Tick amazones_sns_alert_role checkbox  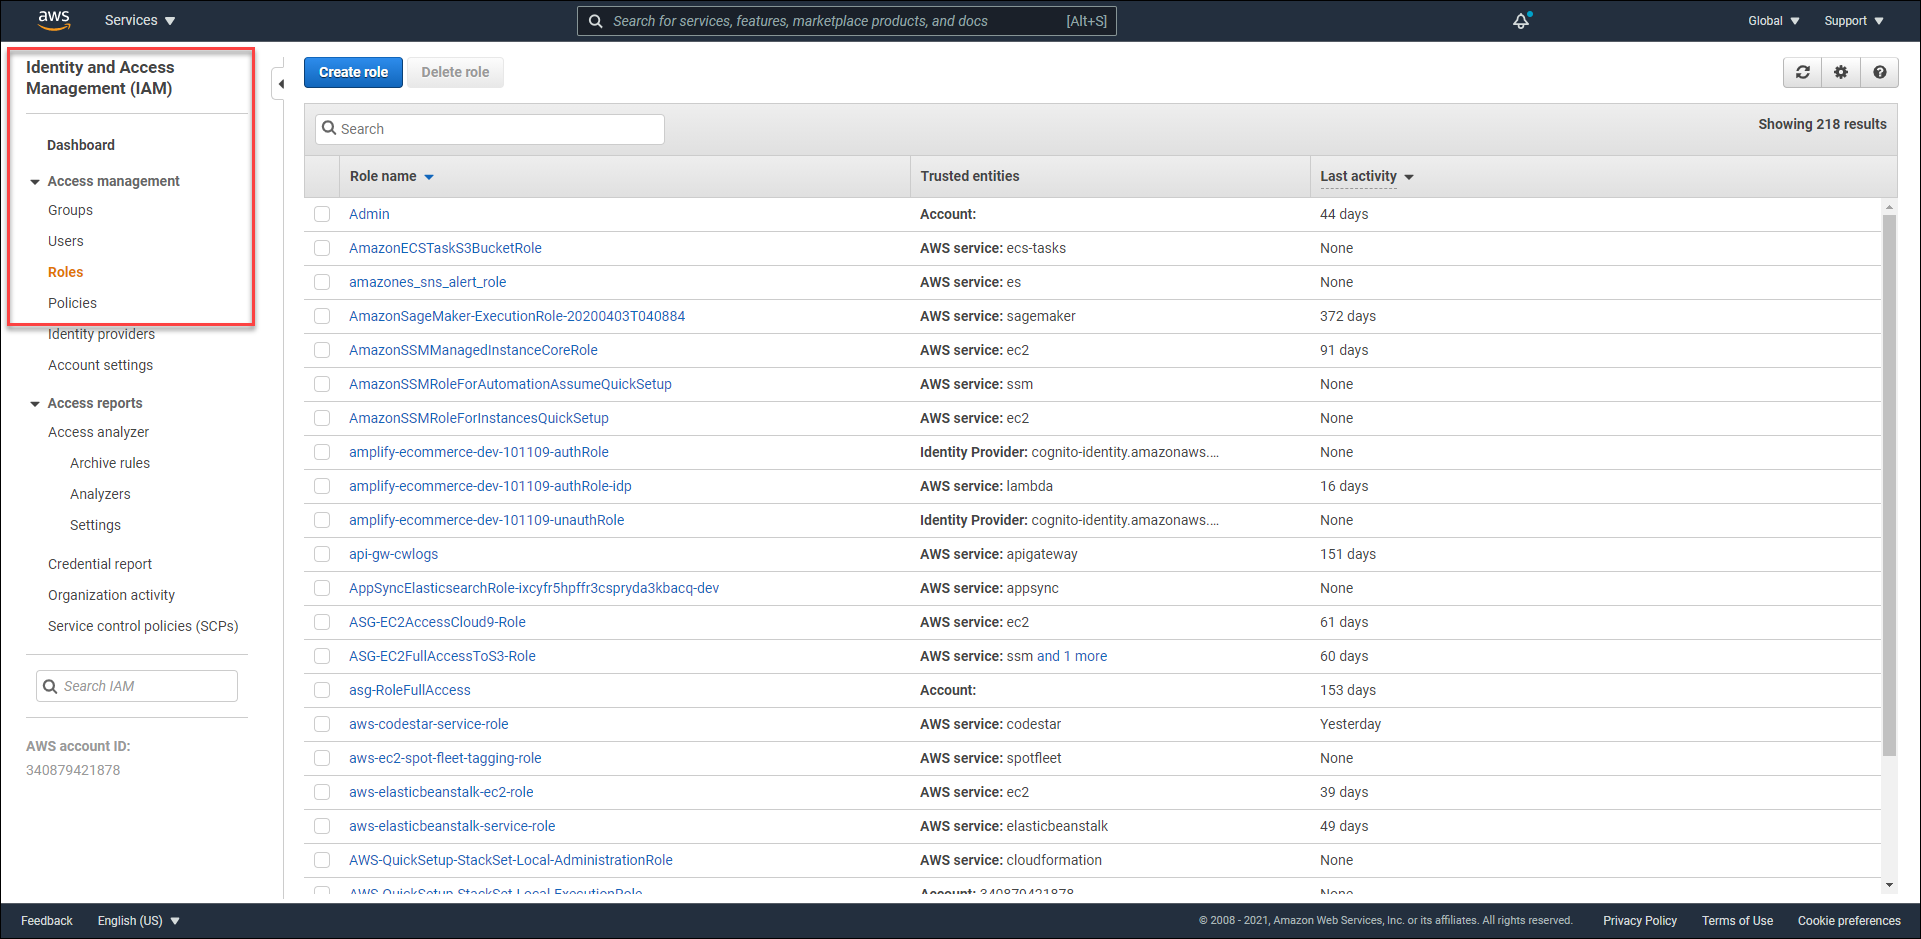point(322,282)
